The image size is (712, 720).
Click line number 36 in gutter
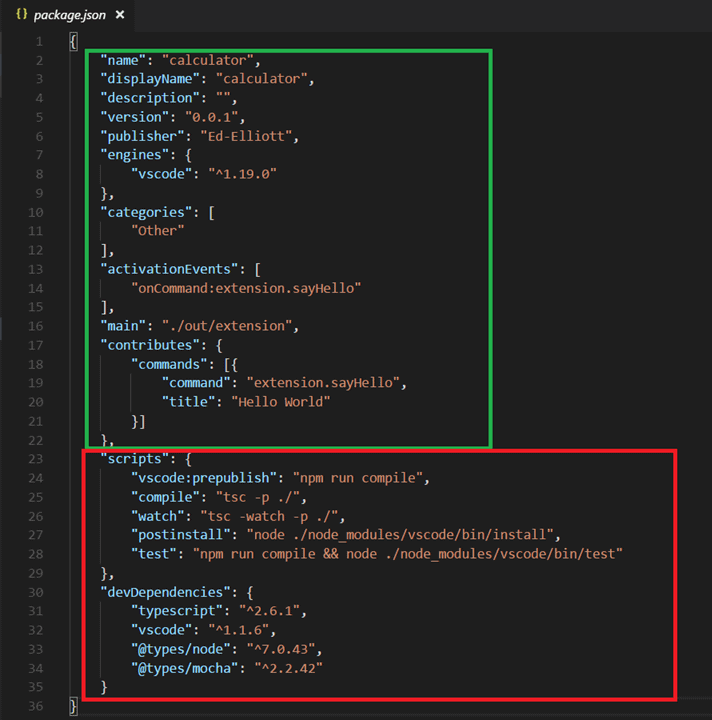click(36, 706)
